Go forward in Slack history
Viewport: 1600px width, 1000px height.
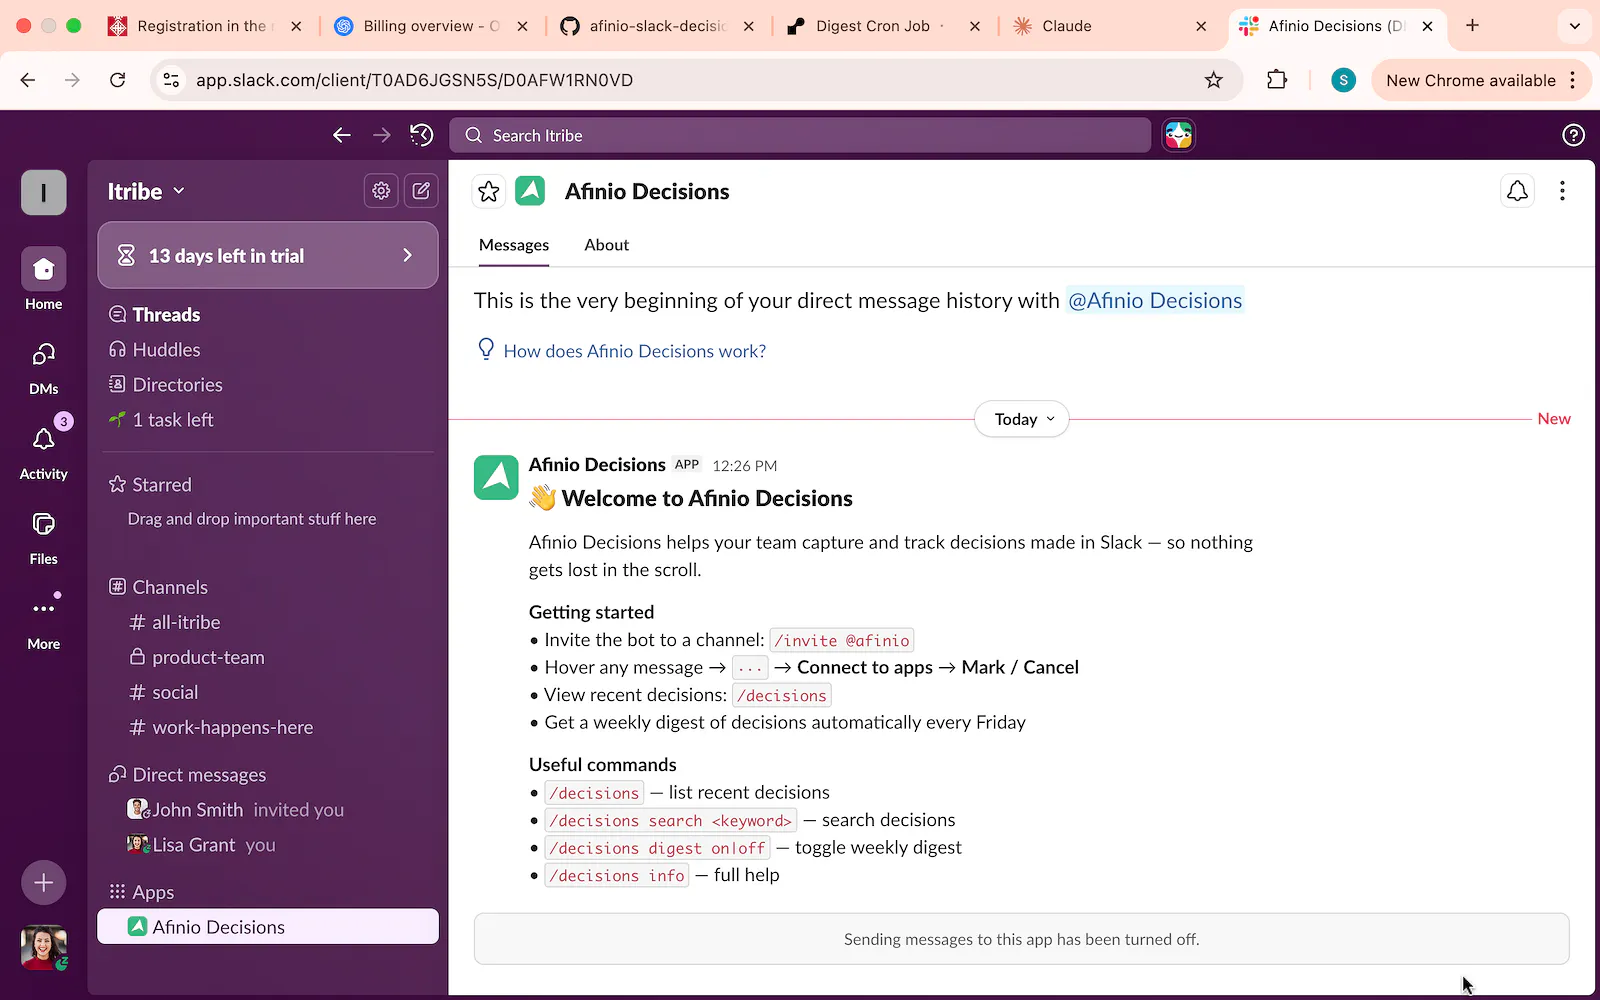(x=382, y=135)
